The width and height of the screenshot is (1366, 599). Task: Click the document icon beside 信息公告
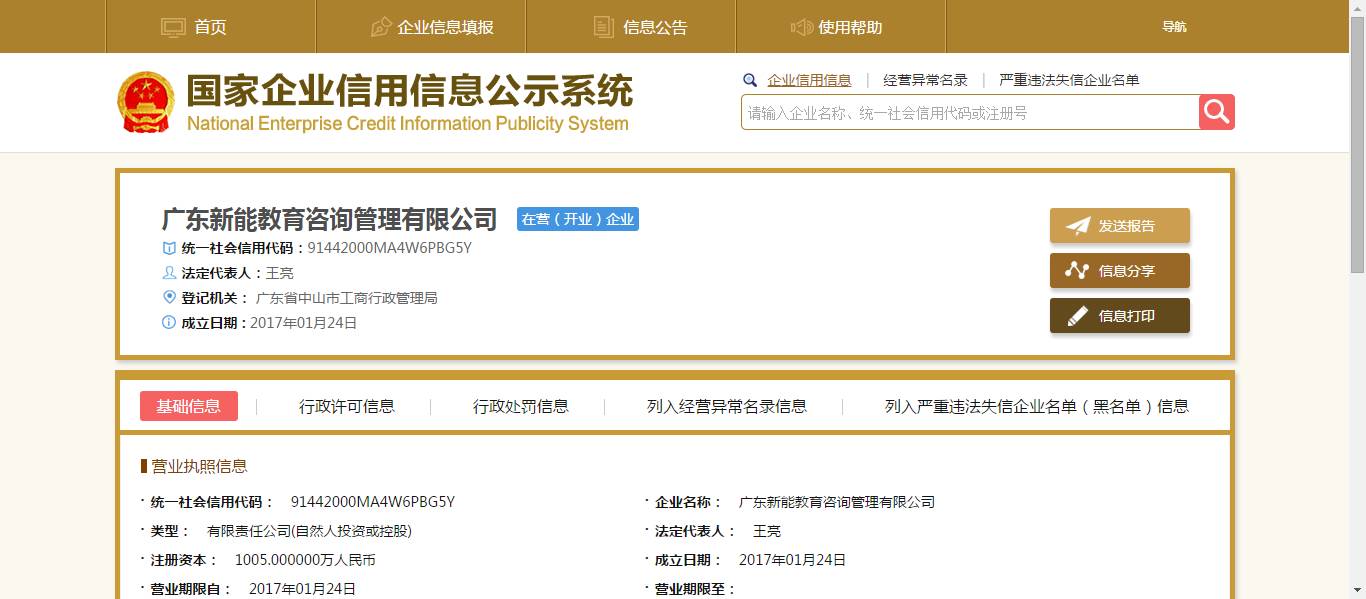pos(603,27)
